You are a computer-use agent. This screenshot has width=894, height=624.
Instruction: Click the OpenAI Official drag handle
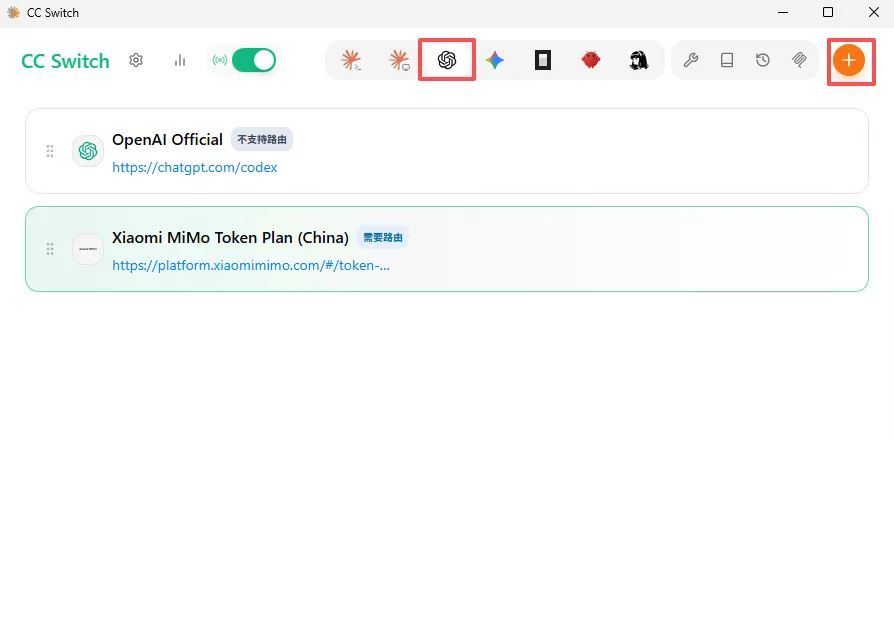(50, 151)
